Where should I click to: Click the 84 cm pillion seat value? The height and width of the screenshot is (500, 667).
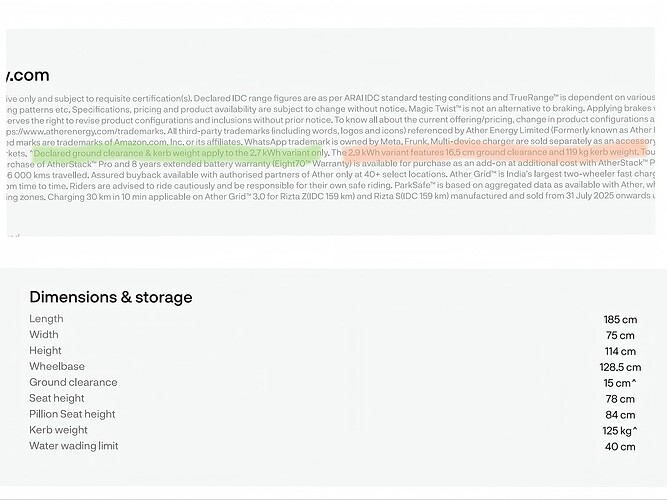pyautogui.click(x=620, y=415)
